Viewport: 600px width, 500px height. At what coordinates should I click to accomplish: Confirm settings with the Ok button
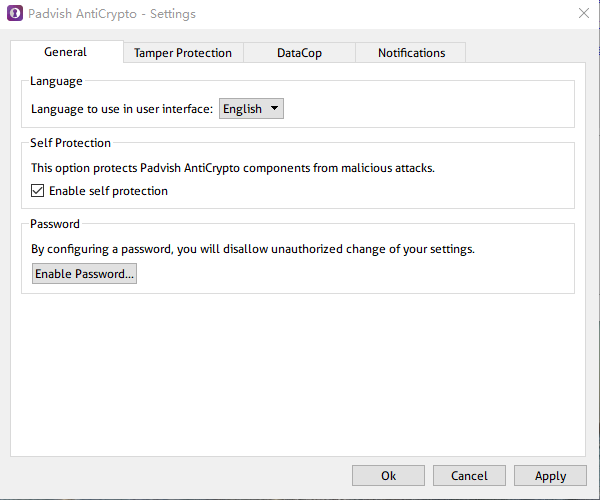click(x=388, y=476)
